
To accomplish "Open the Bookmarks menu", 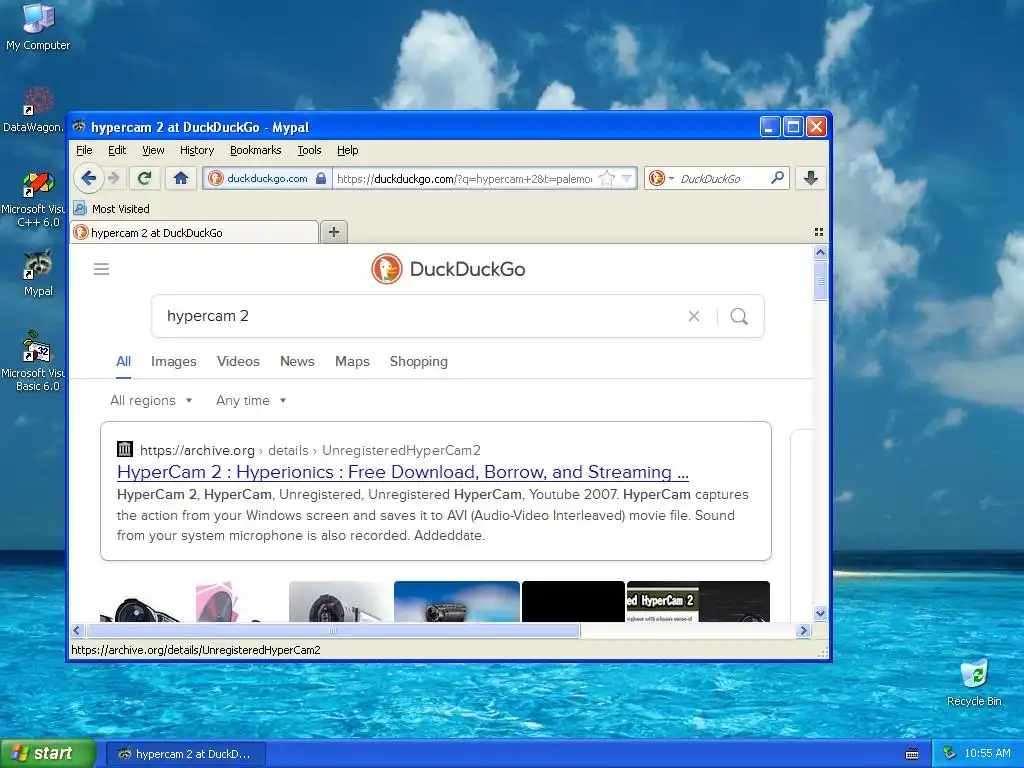I will (x=255, y=150).
